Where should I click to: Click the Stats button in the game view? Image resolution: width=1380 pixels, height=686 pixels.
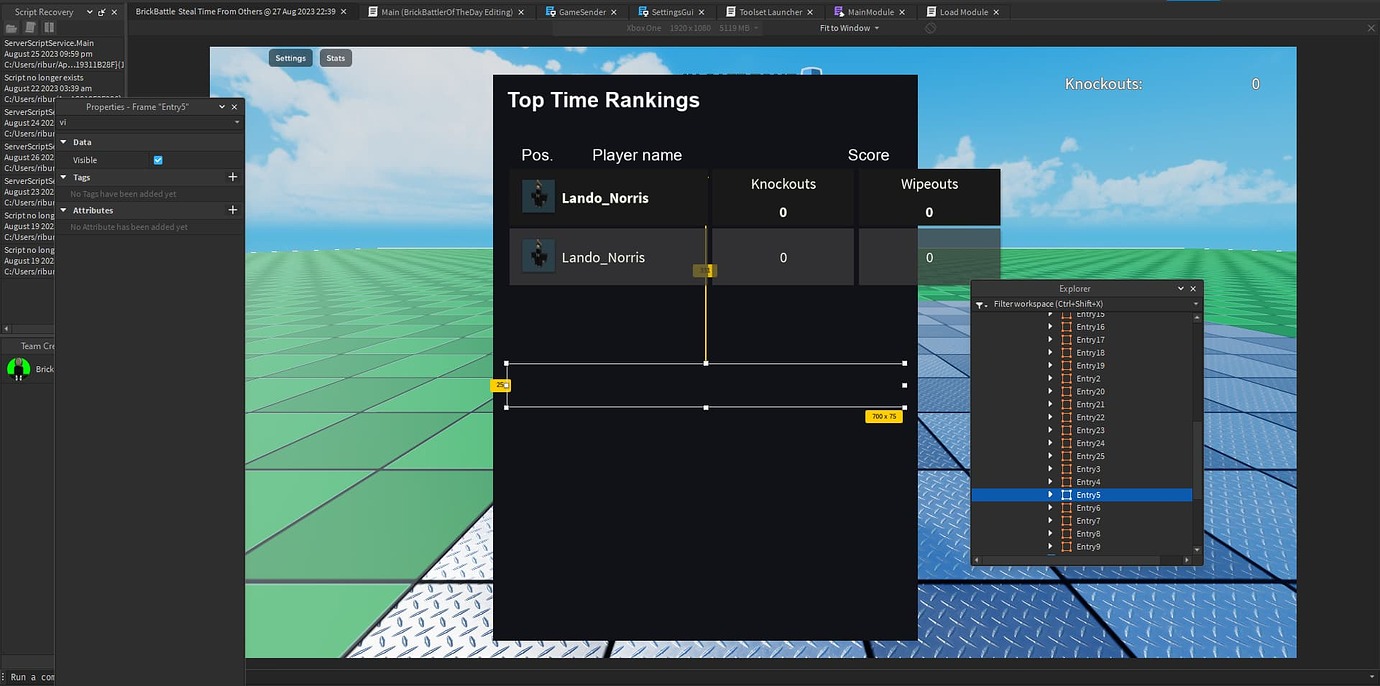click(335, 58)
